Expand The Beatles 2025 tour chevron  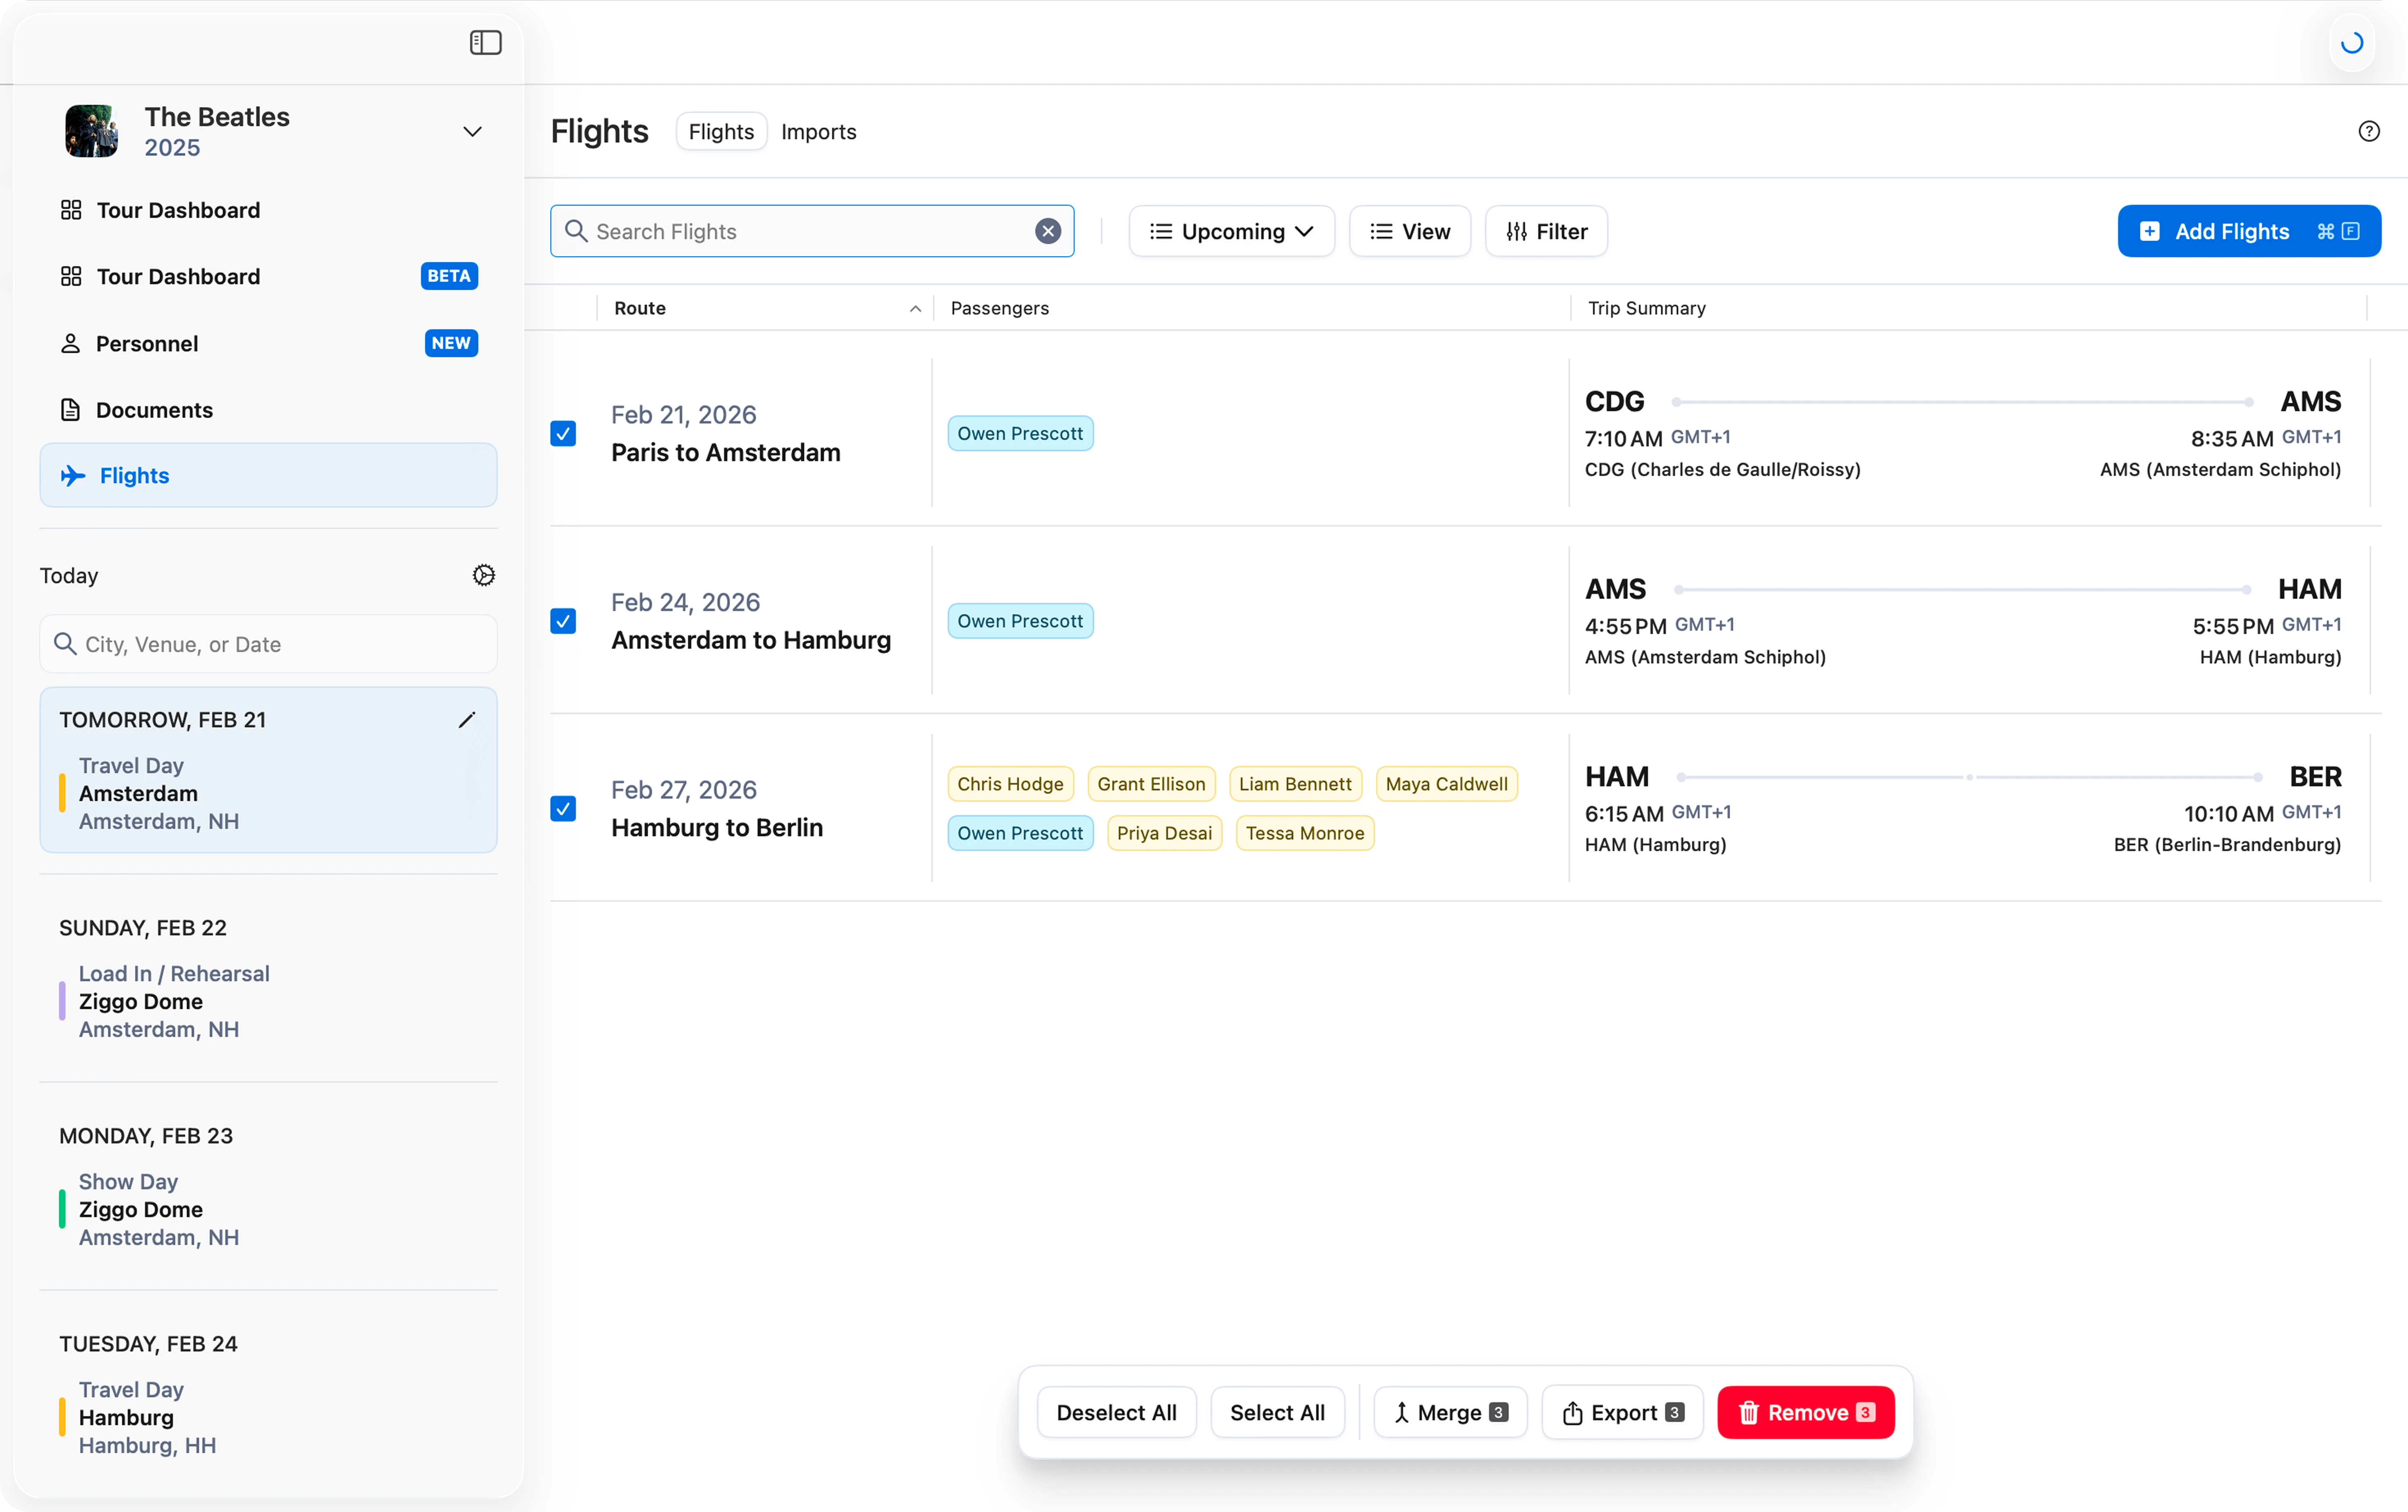click(x=472, y=132)
